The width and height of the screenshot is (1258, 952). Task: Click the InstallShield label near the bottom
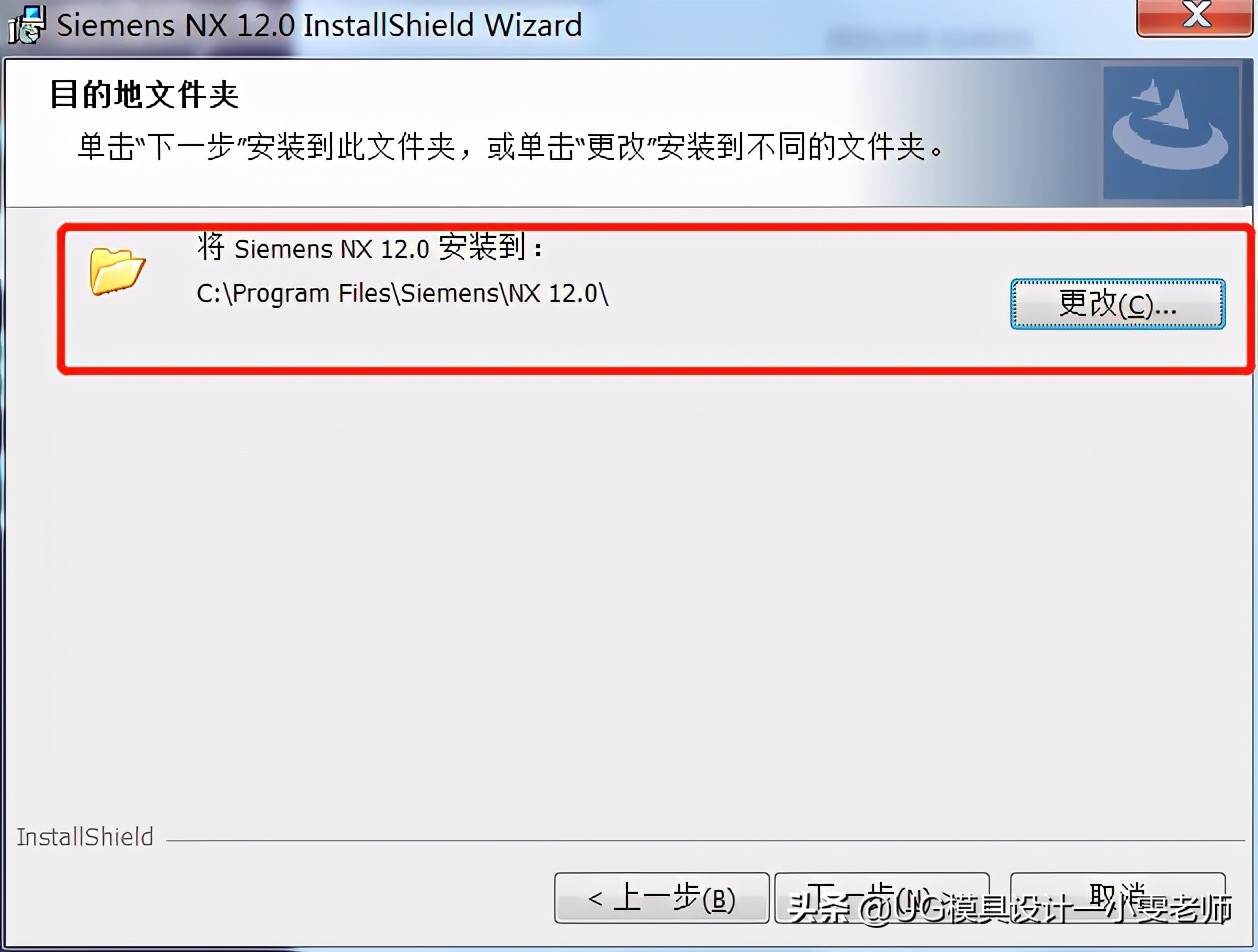(85, 837)
